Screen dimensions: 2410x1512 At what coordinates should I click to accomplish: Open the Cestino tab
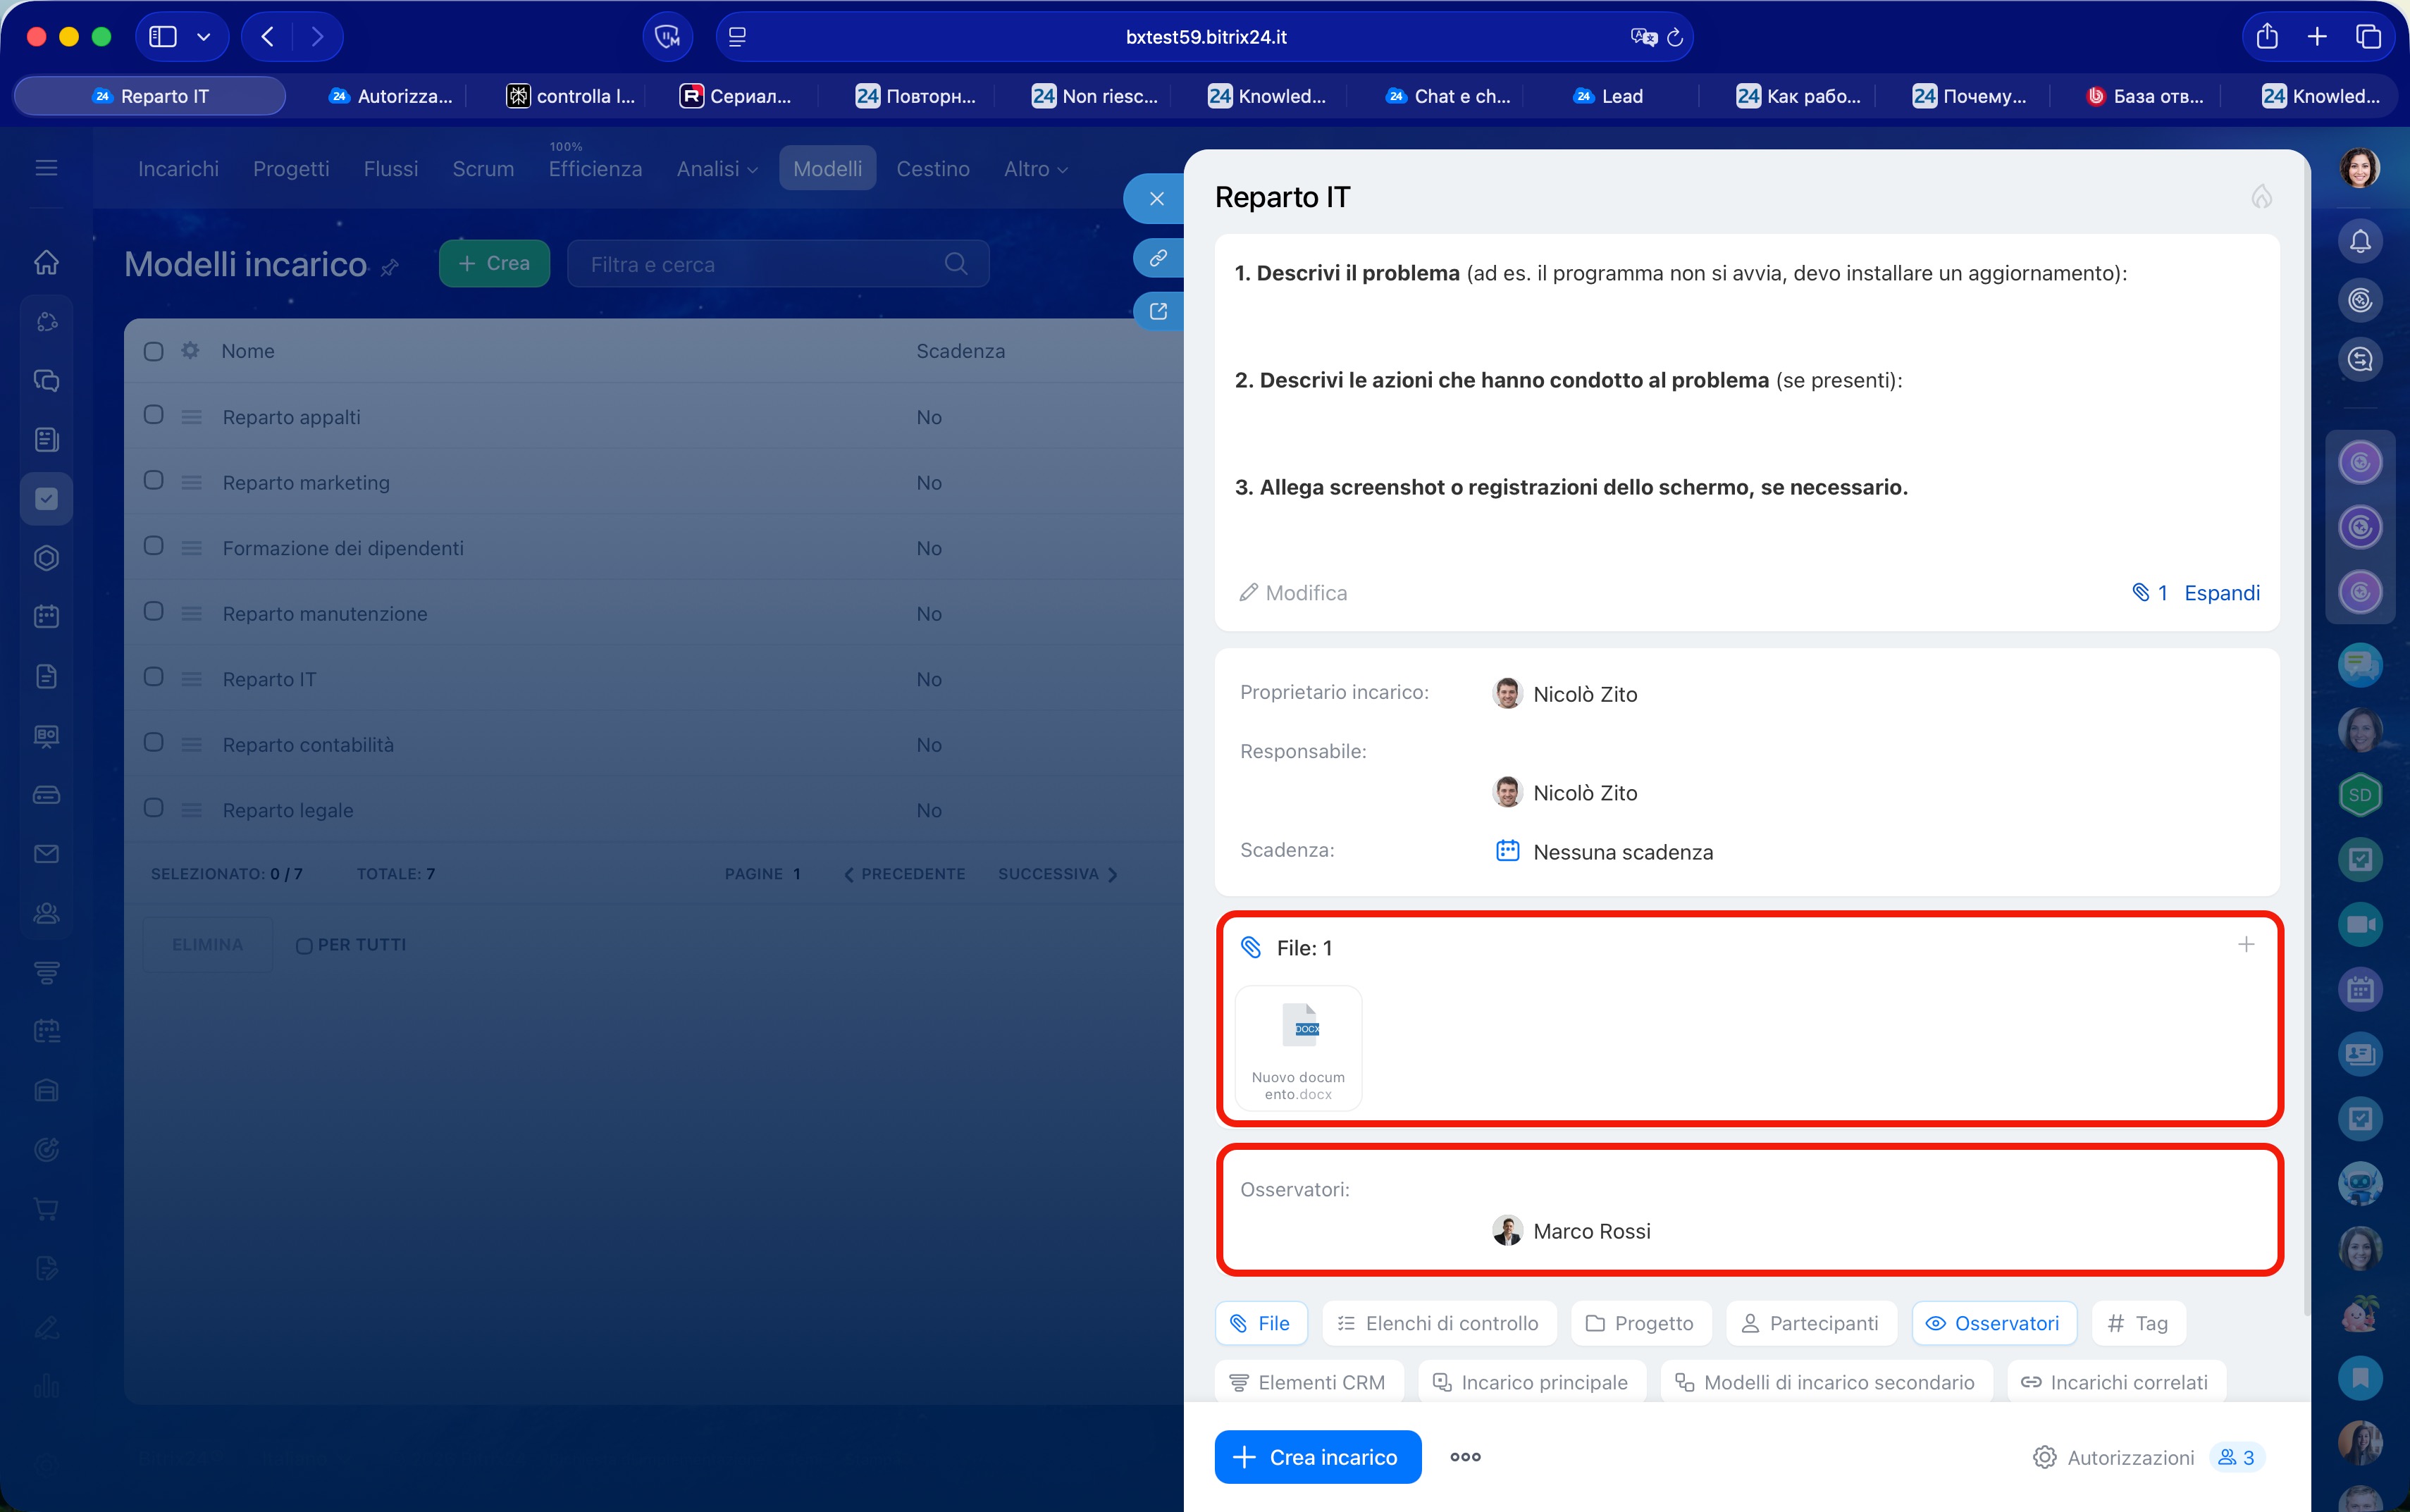pyautogui.click(x=932, y=169)
